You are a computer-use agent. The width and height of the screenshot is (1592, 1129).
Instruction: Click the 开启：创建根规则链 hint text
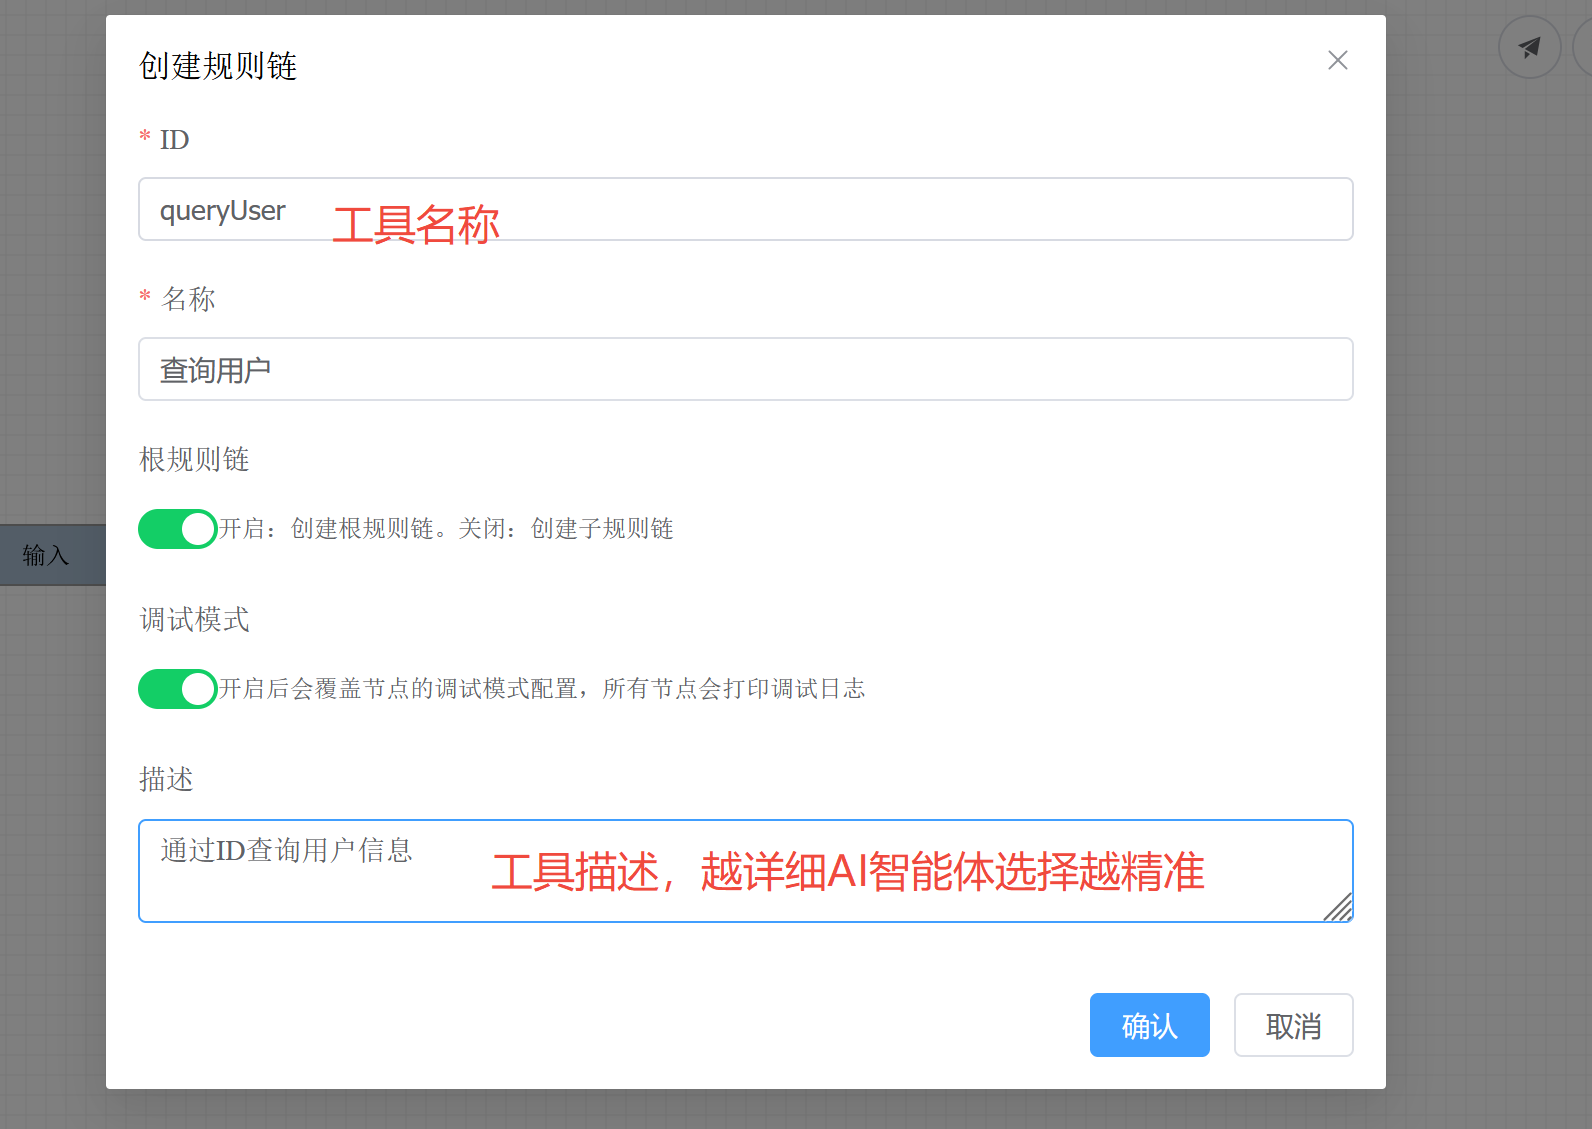[446, 529]
